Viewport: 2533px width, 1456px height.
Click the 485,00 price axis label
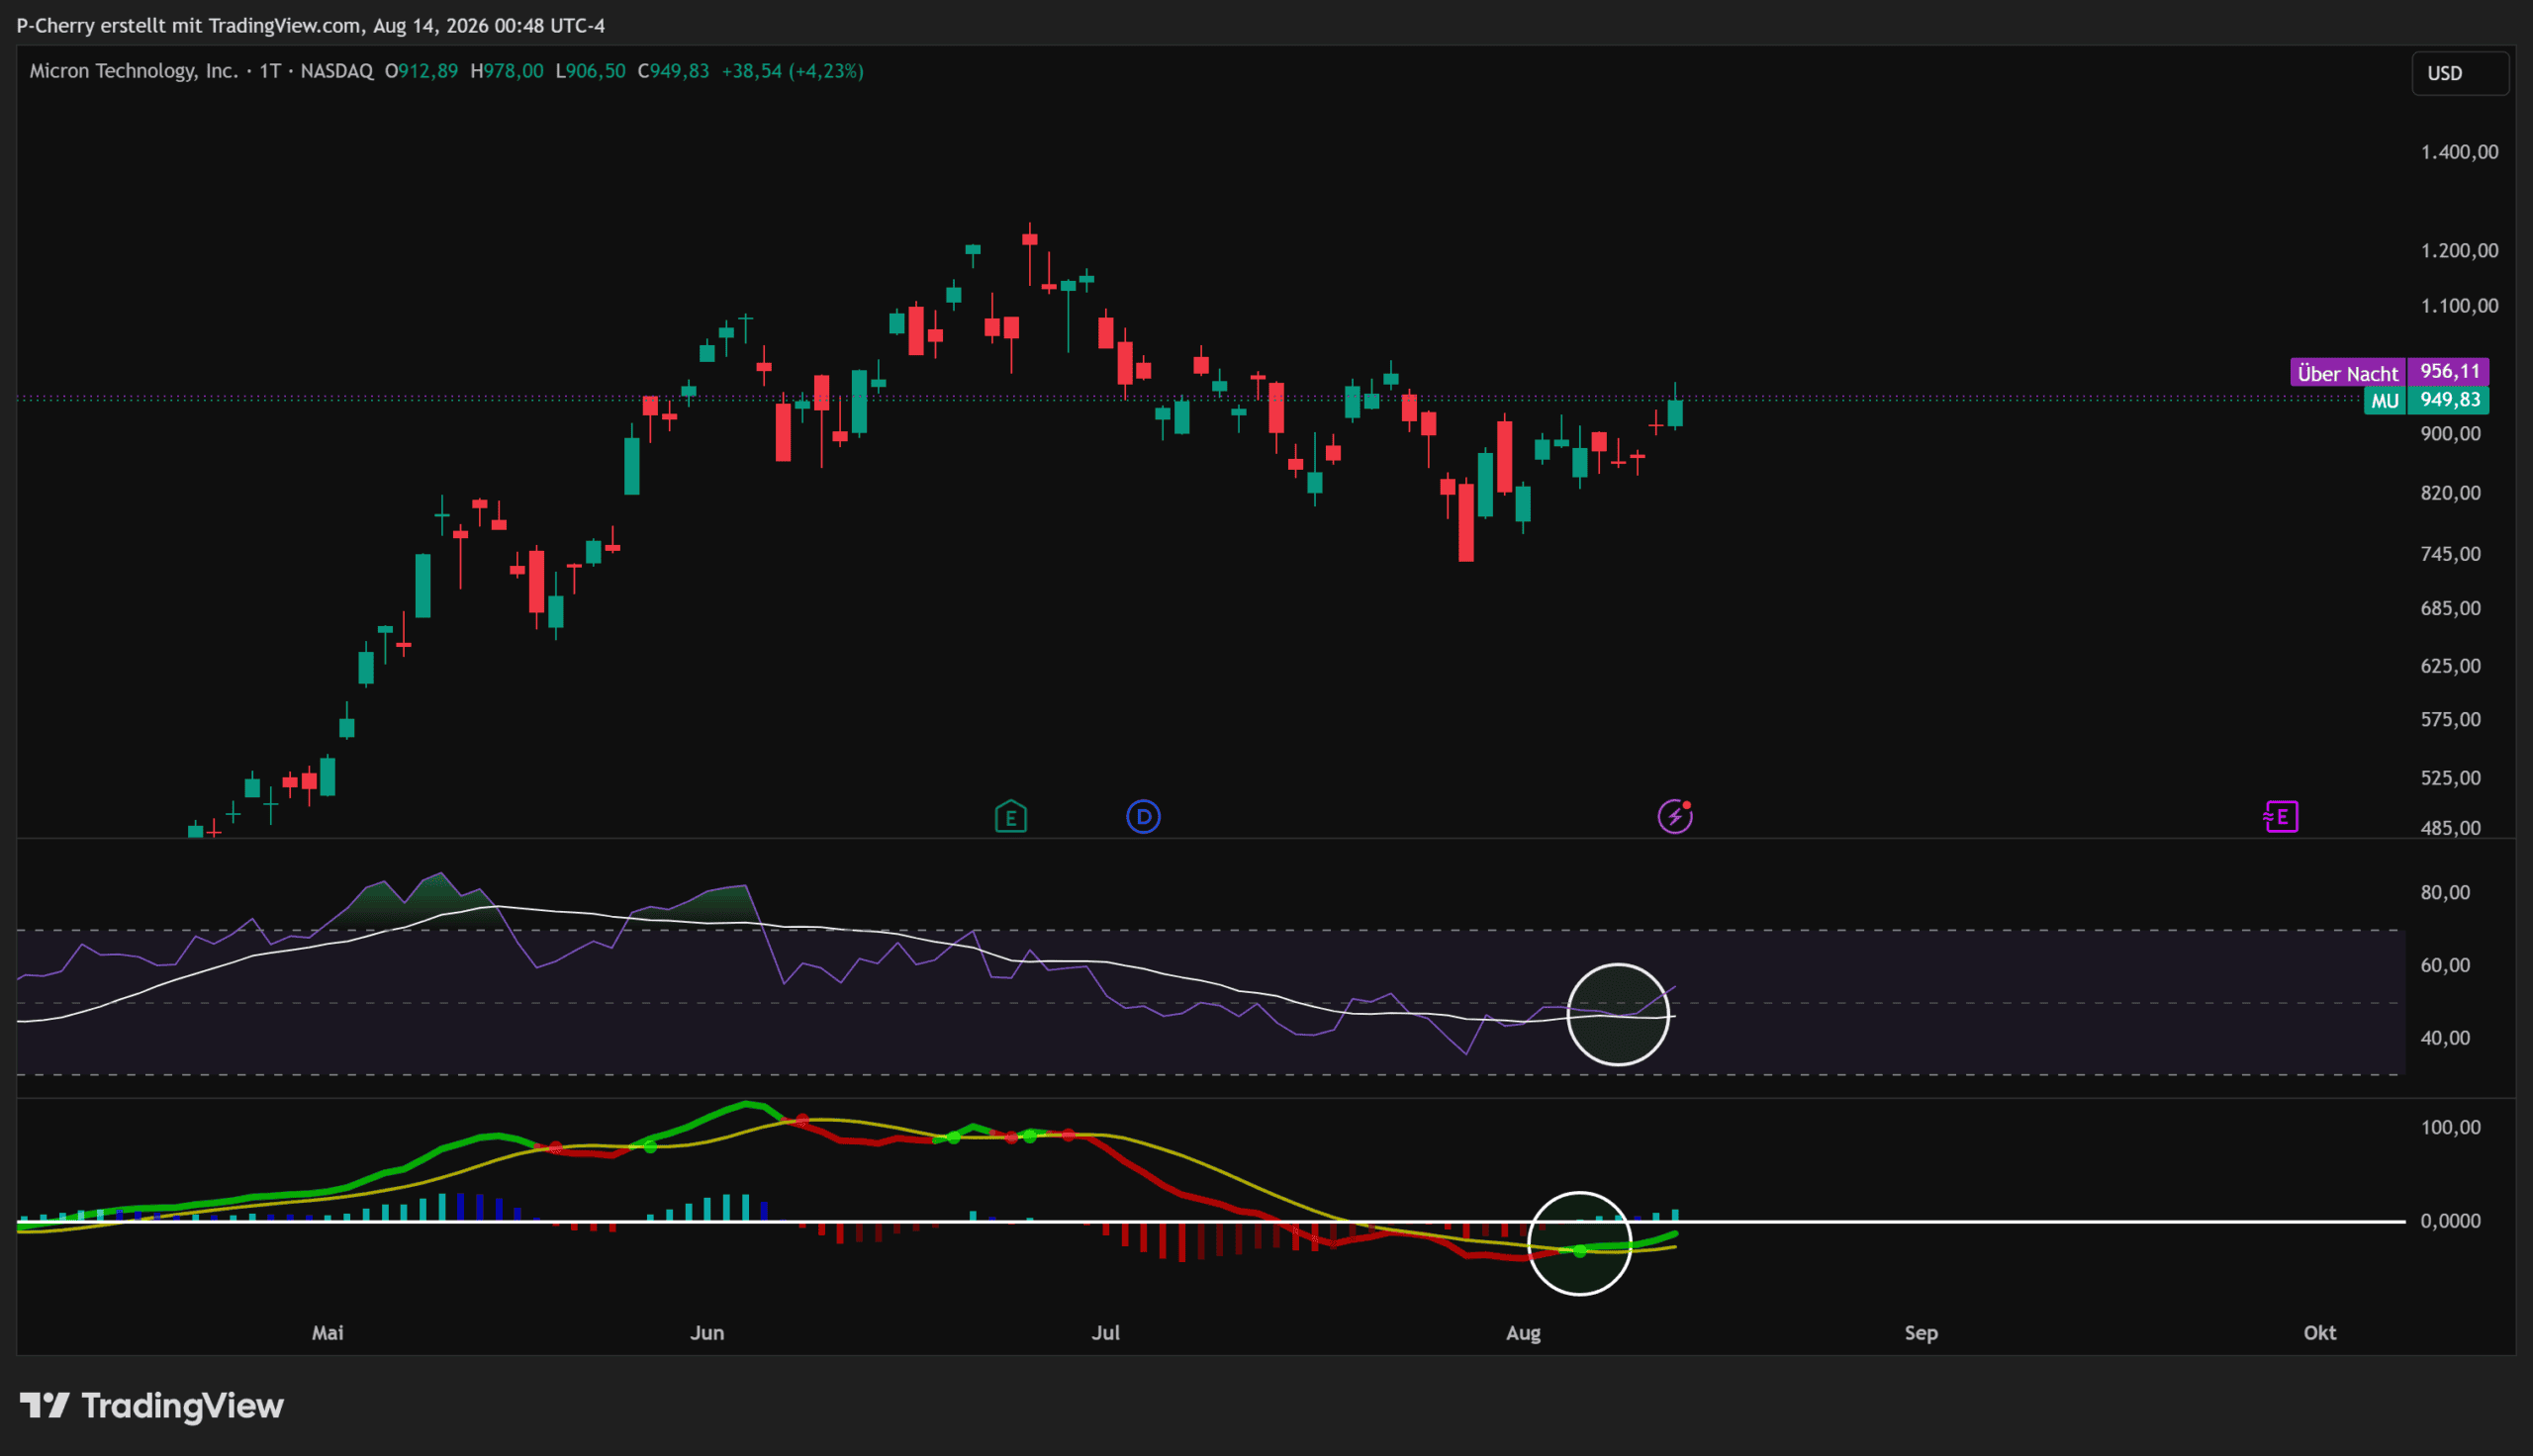tap(2450, 828)
